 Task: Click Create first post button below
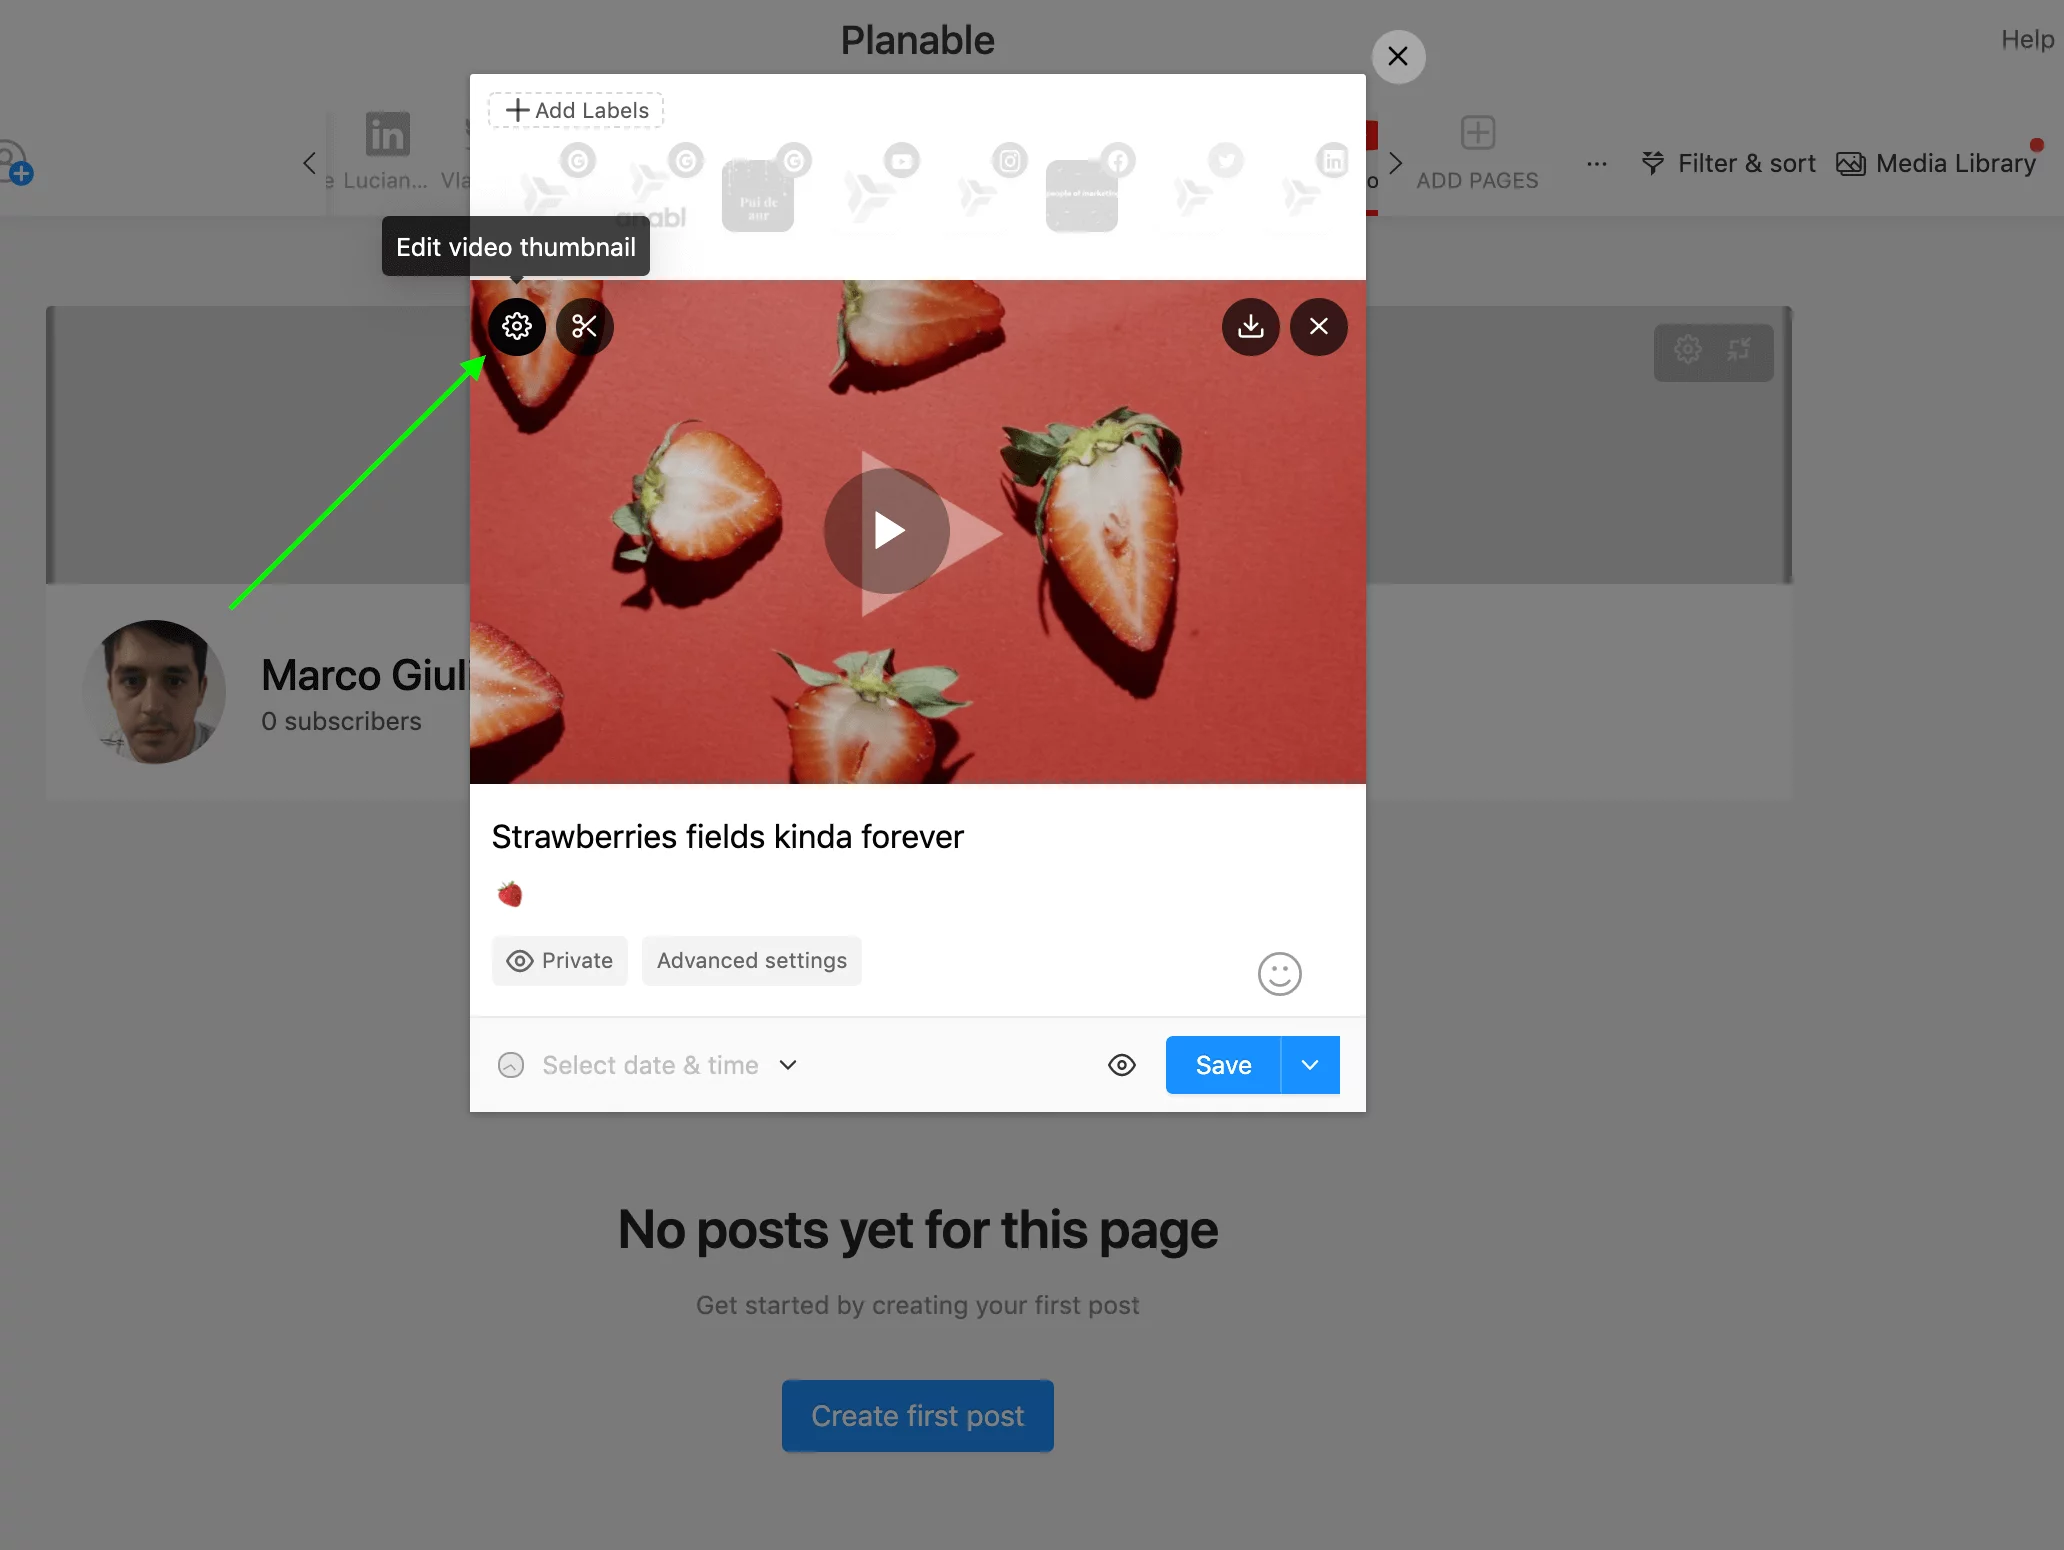tap(916, 1415)
